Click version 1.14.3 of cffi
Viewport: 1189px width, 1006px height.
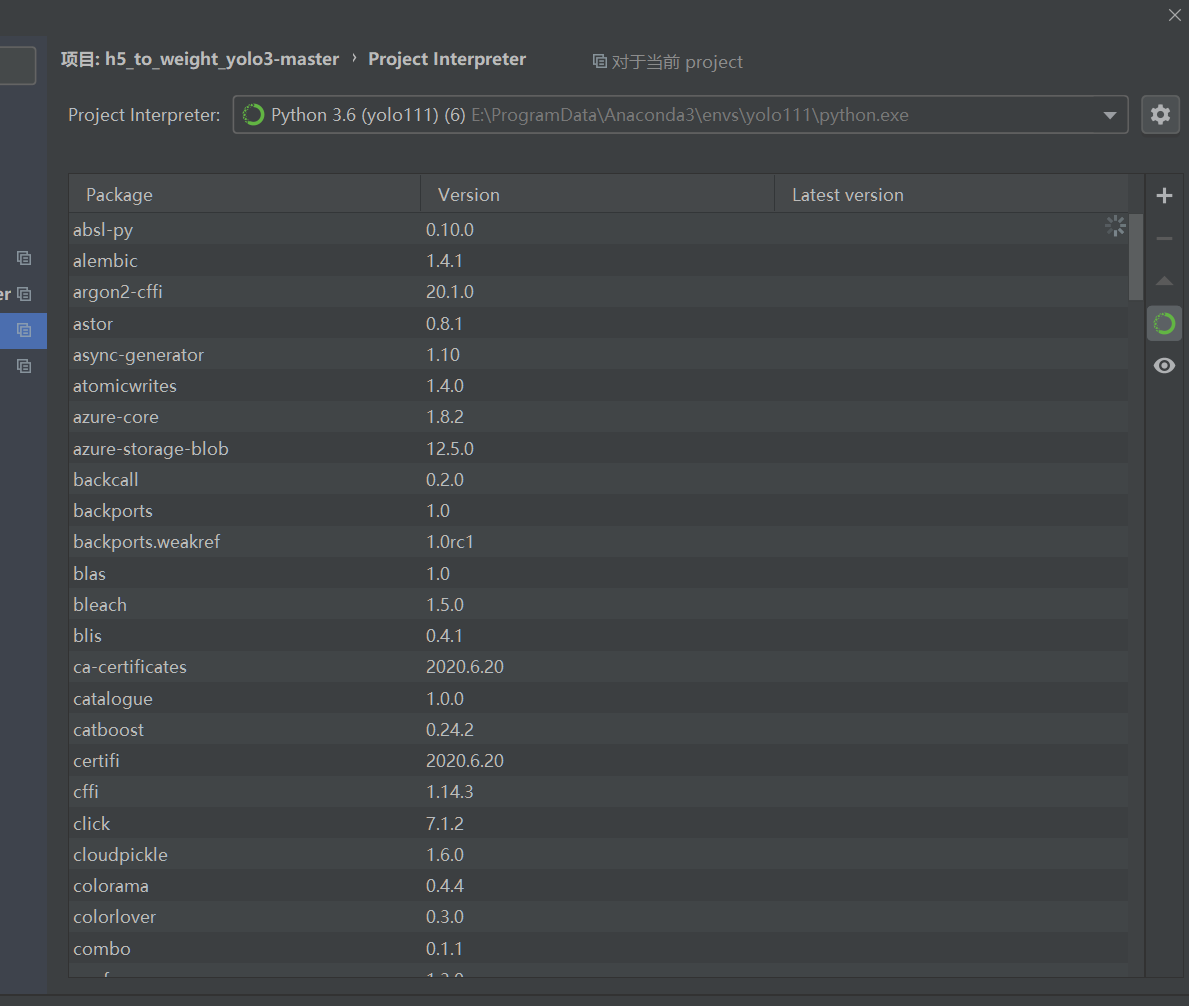coord(450,792)
